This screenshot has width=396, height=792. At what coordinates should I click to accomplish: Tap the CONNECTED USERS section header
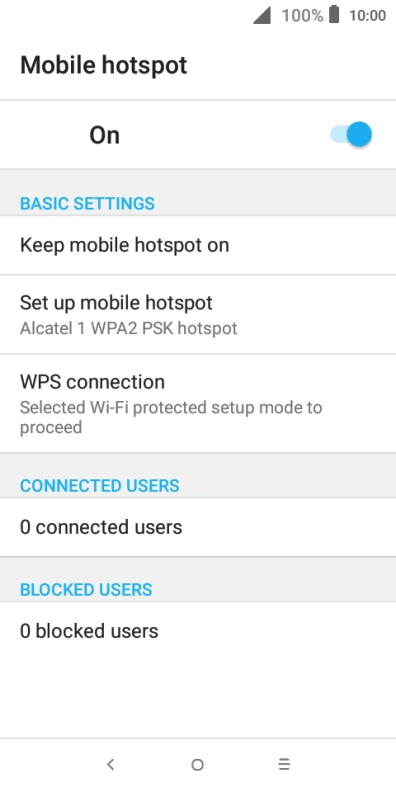point(100,486)
